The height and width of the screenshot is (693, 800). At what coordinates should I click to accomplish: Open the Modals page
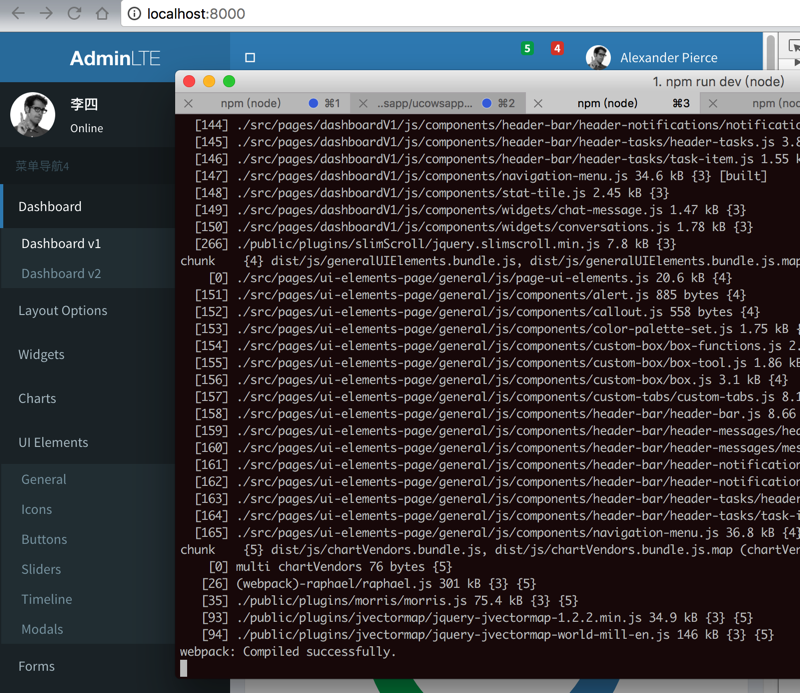[42, 629]
